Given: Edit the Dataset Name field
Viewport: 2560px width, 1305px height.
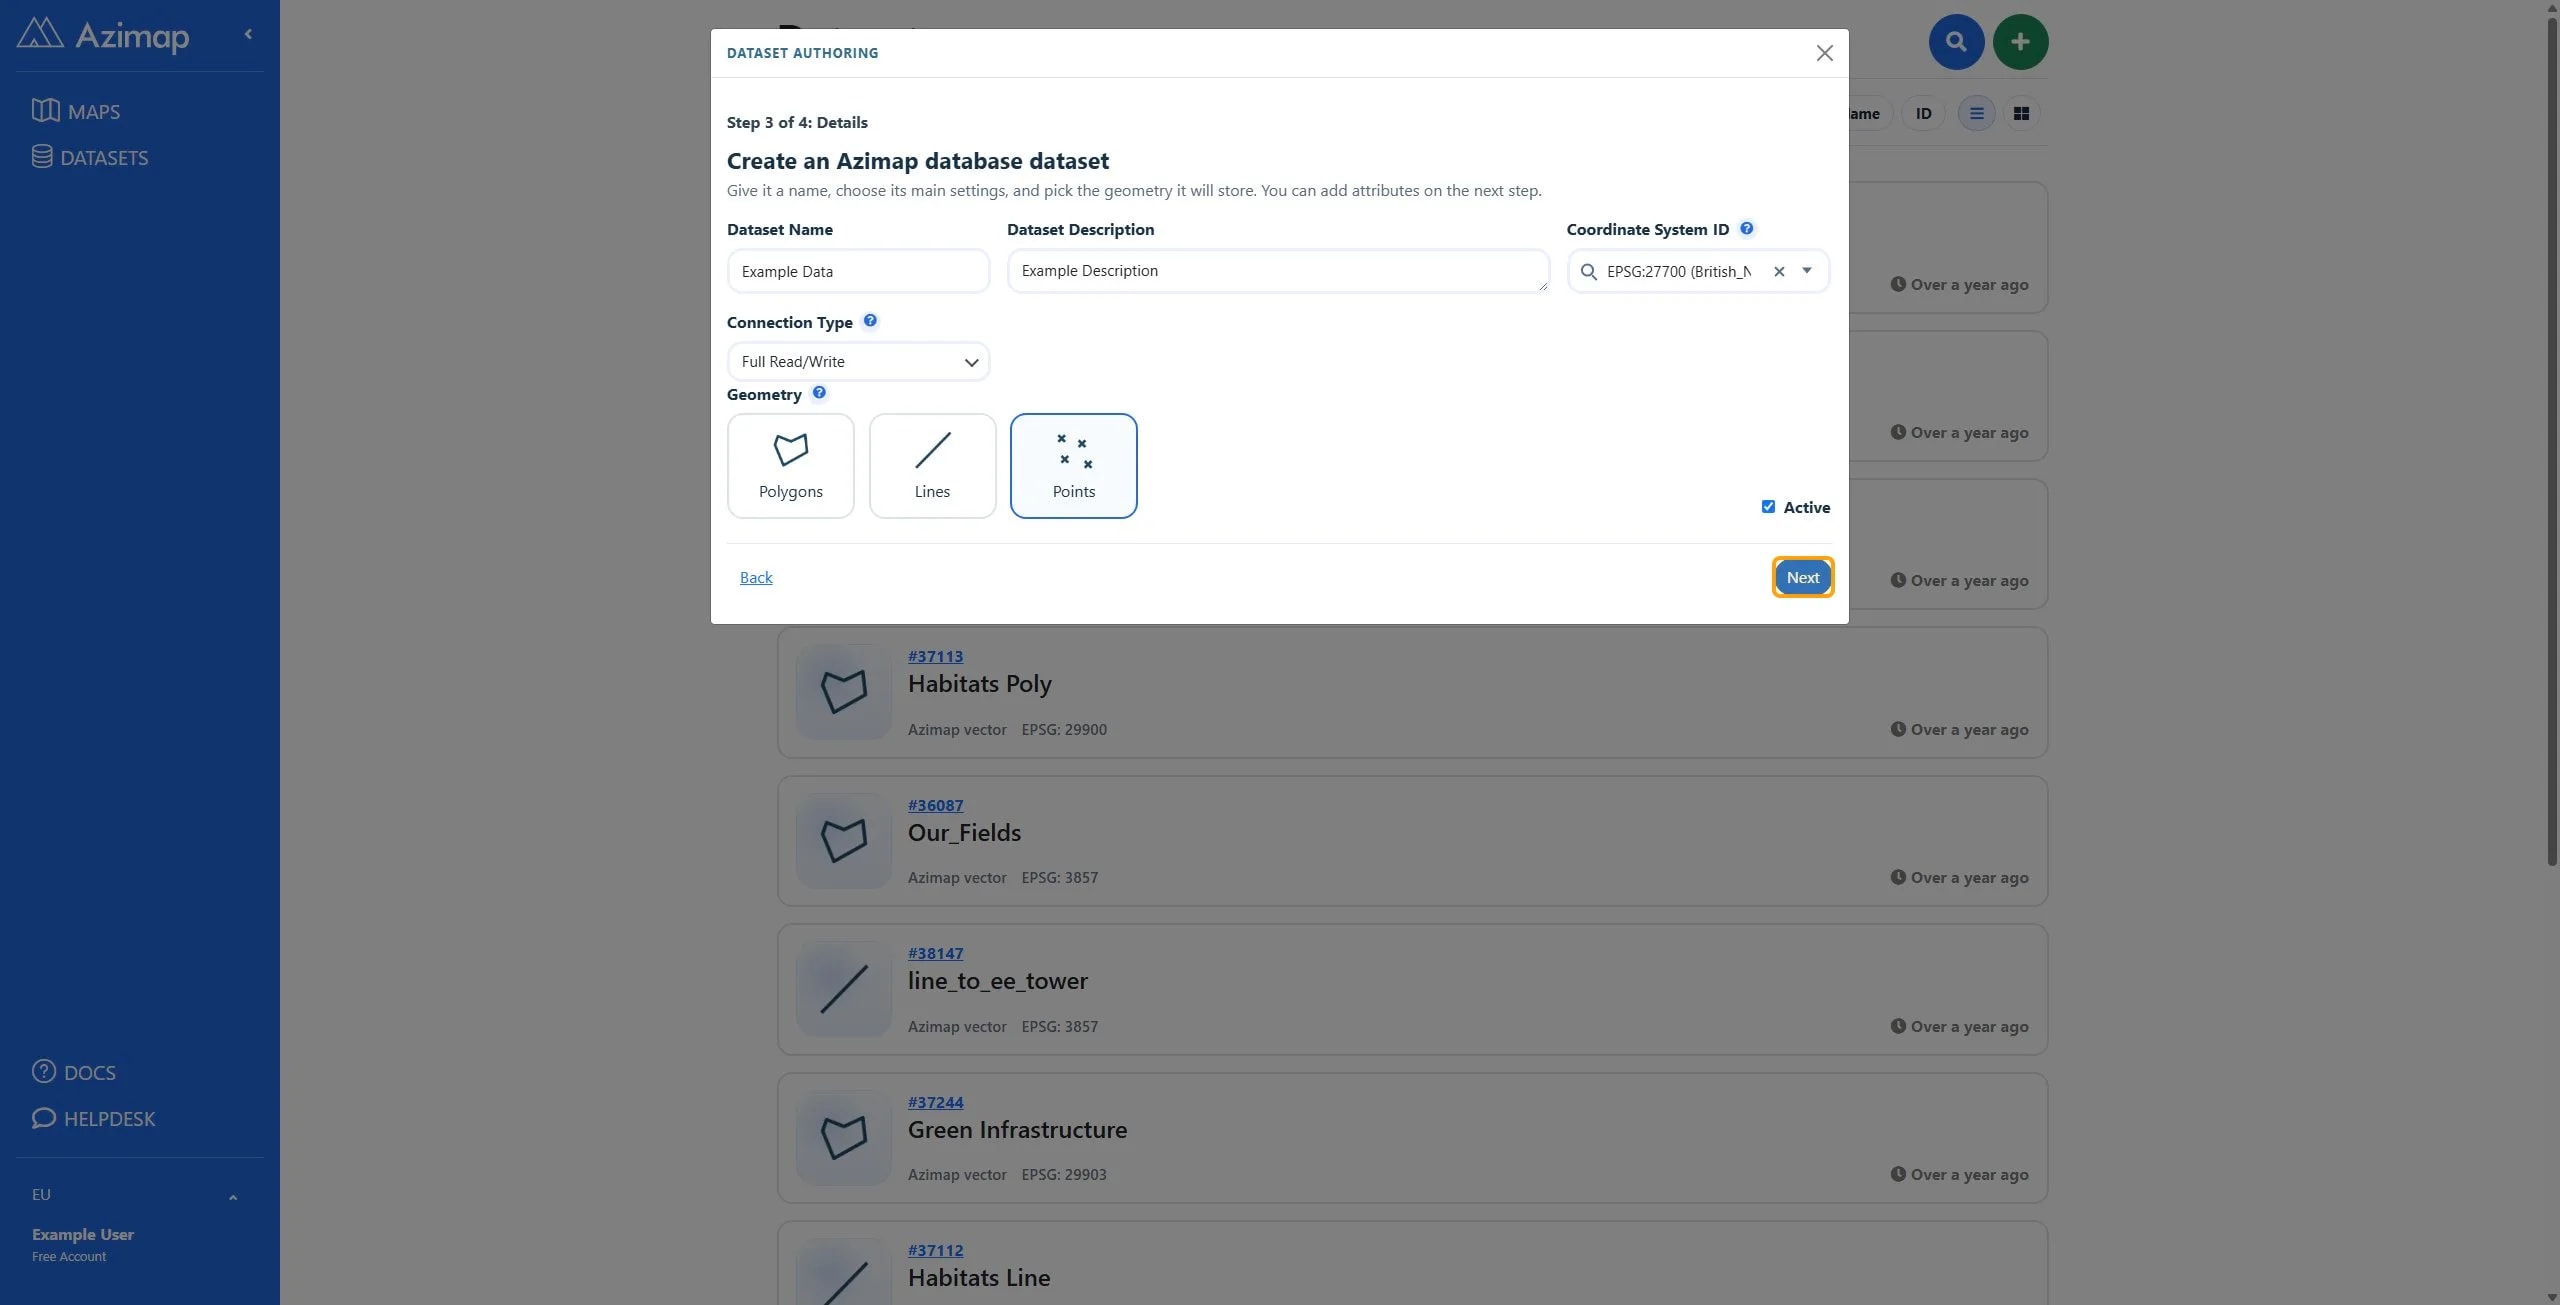Looking at the screenshot, I should coord(858,271).
